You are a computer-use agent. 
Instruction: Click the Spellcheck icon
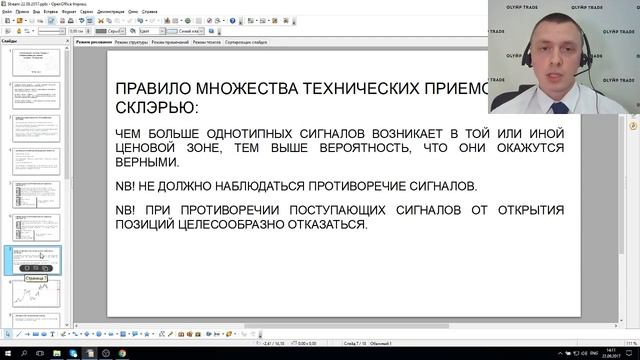click(x=82, y=20)
